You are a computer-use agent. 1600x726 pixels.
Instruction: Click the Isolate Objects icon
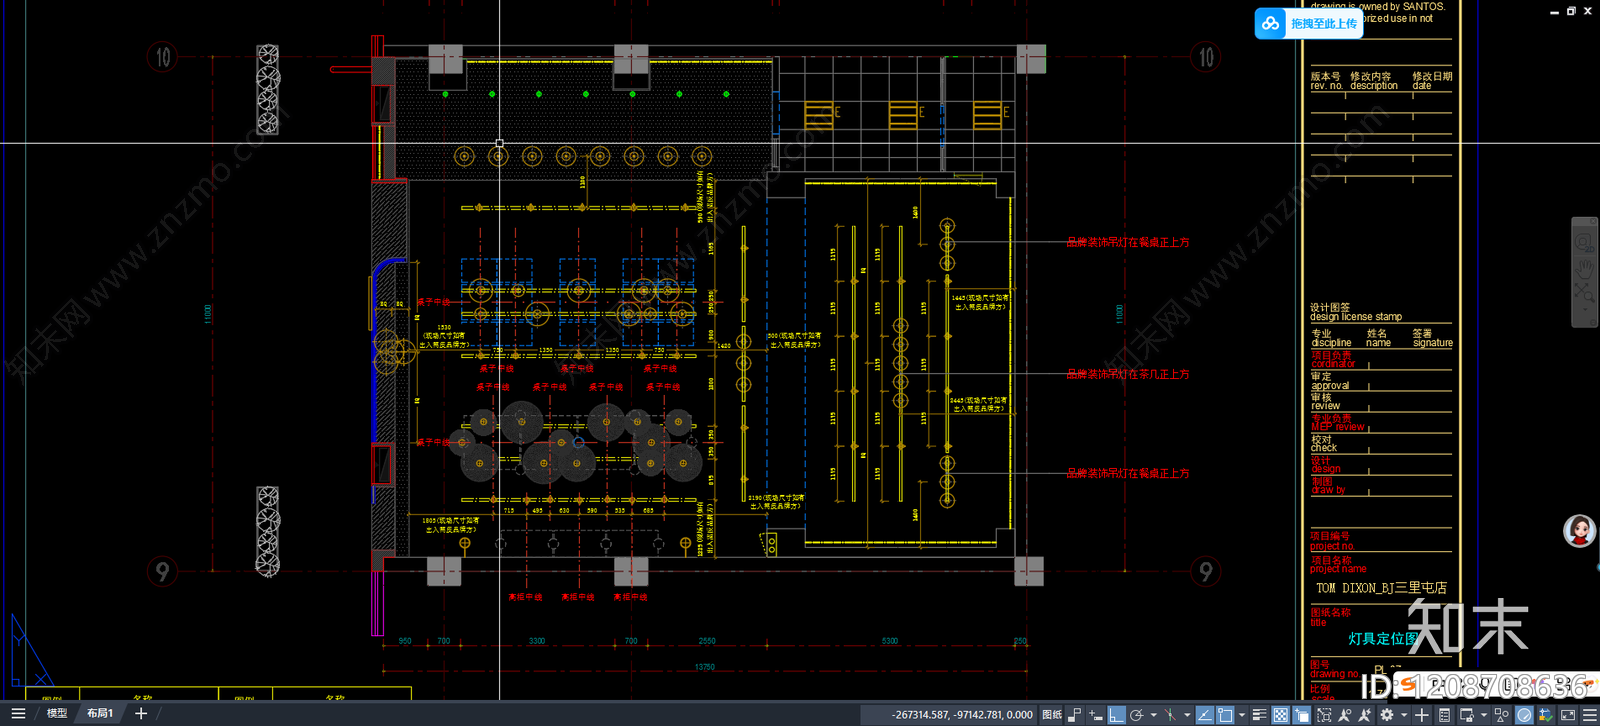1501,715
